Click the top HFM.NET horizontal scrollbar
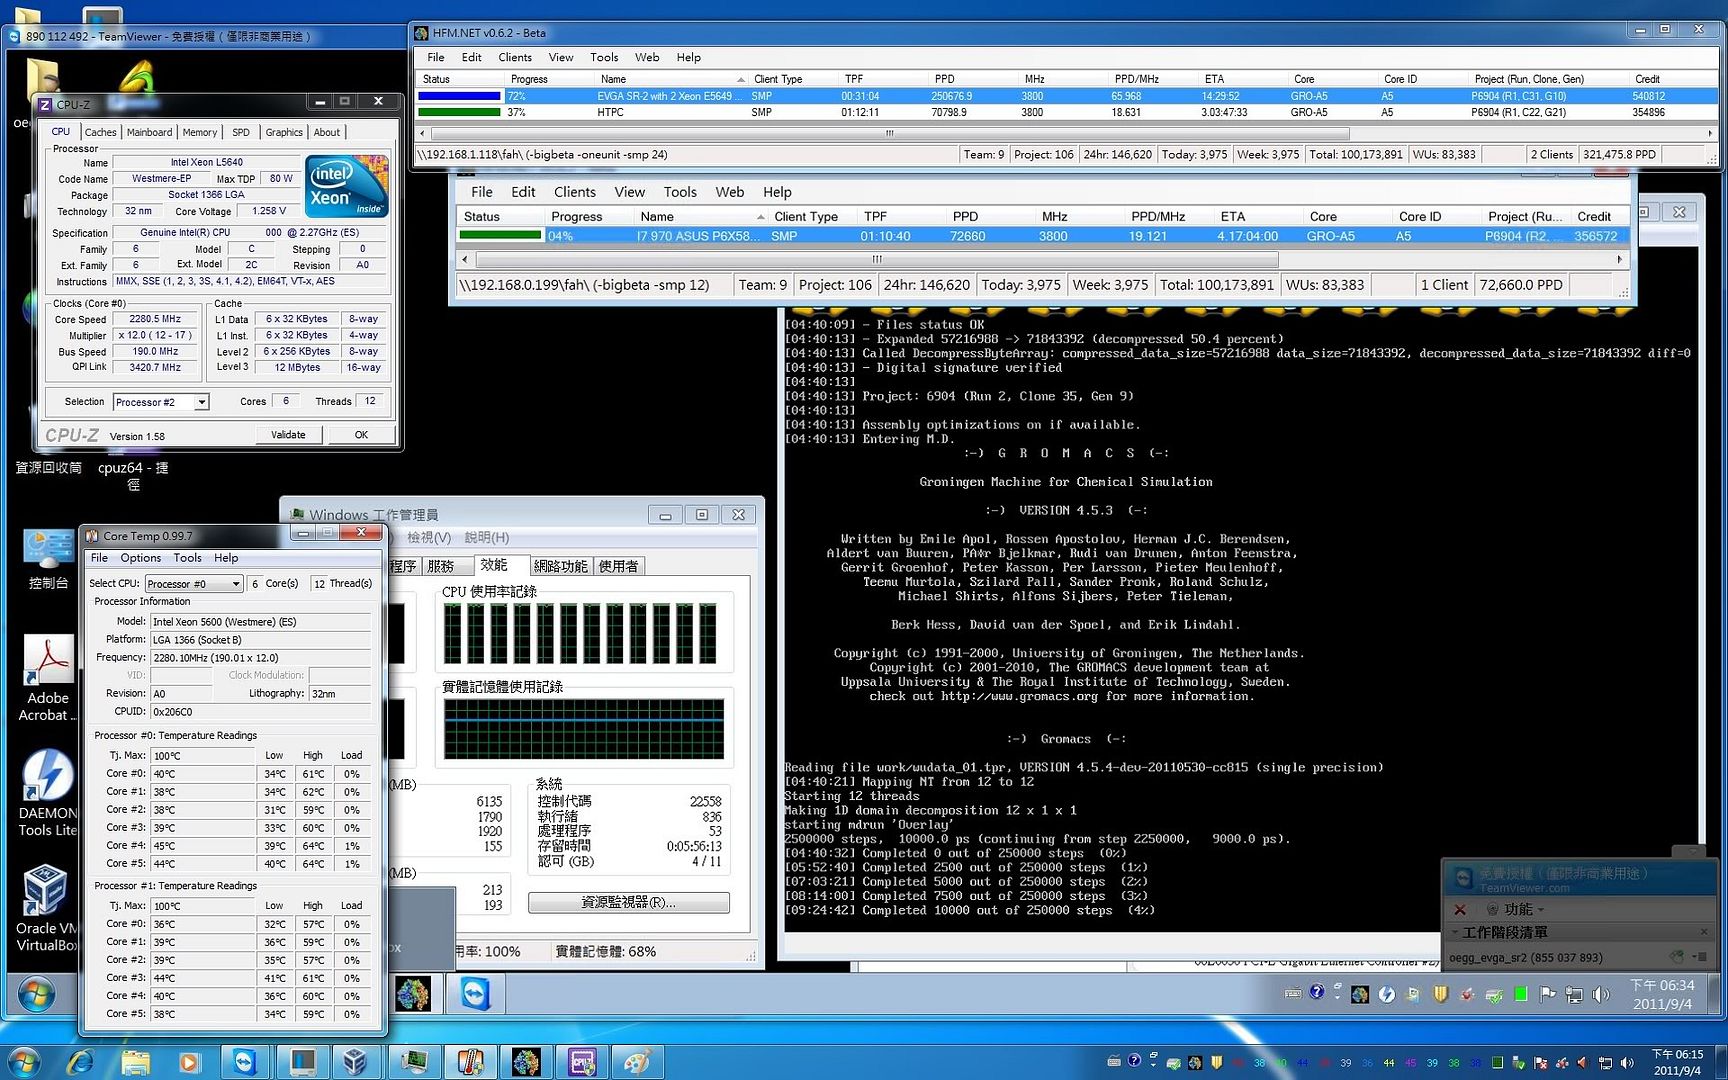 pos(889,133)
